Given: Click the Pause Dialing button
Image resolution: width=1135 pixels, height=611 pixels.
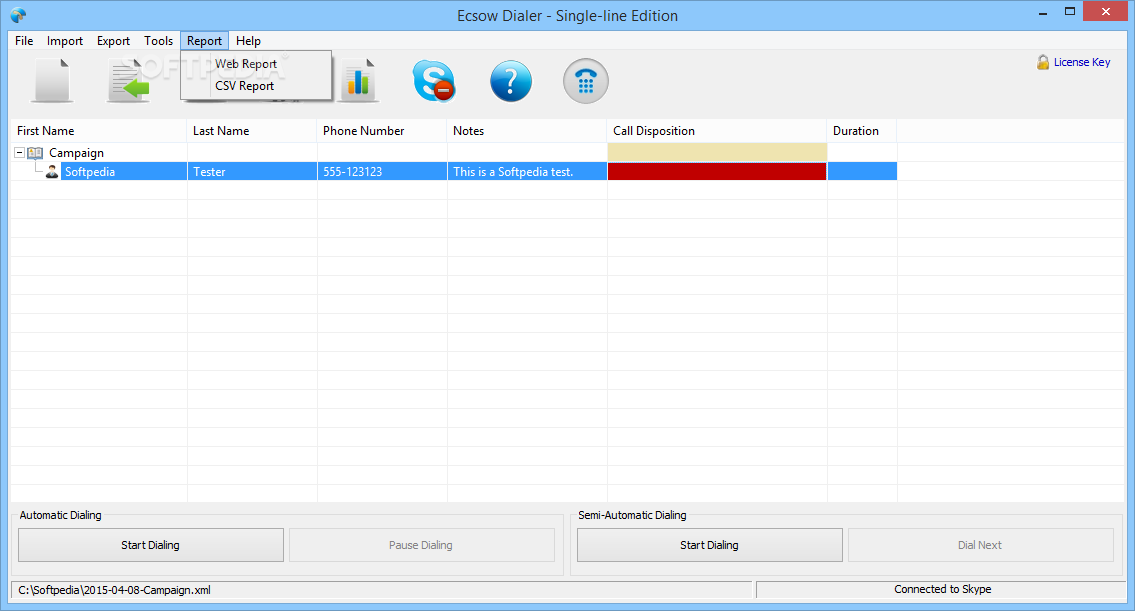Looking at the screenshot, I should [421, 545].
